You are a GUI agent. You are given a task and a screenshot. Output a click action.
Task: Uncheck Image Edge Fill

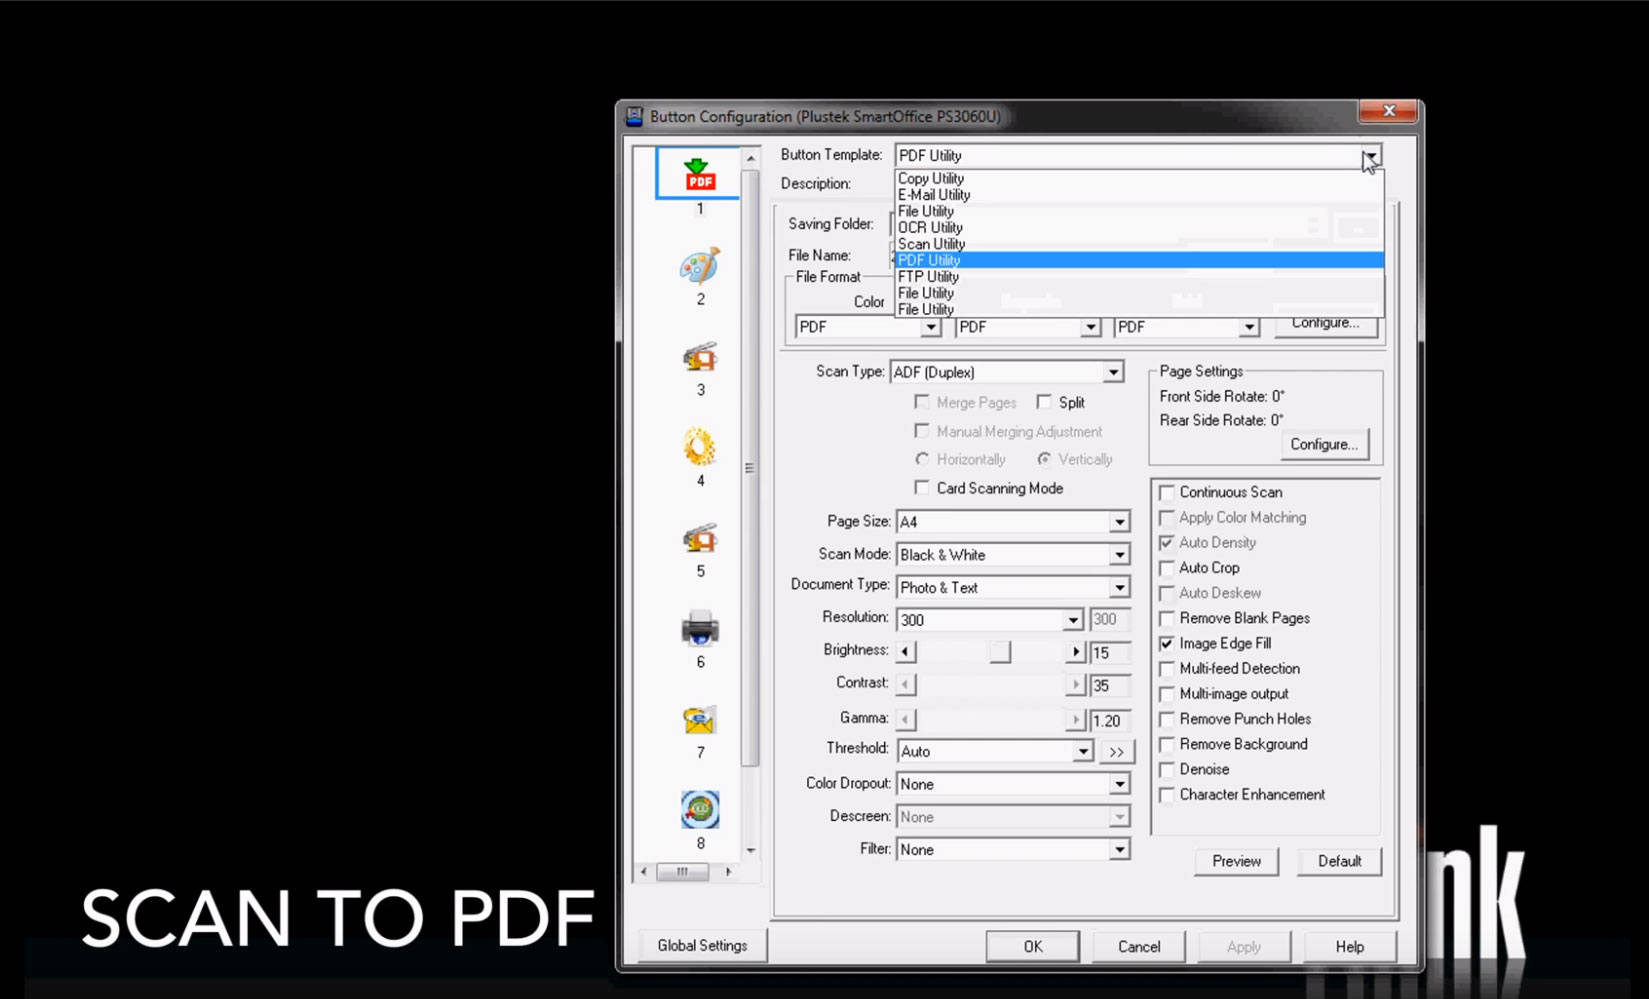[1166, 643]
